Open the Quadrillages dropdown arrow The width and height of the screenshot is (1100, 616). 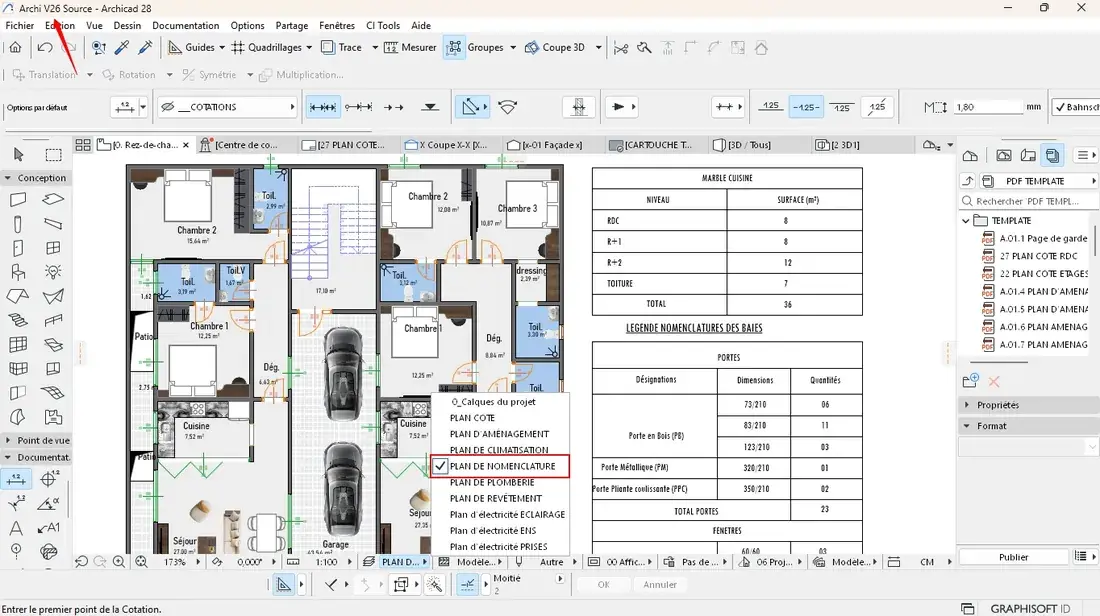(309, 48)
